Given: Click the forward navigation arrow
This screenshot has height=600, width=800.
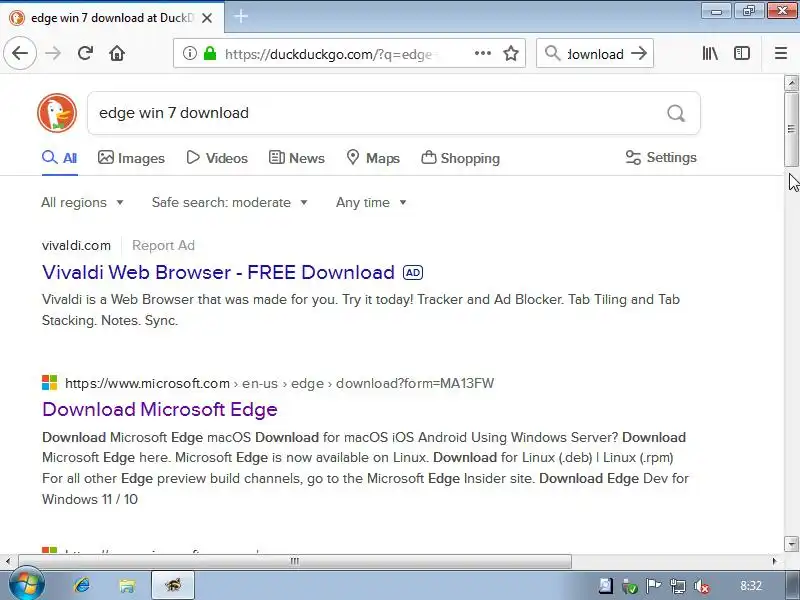Looking at the screenshot, I should [53, 53].
